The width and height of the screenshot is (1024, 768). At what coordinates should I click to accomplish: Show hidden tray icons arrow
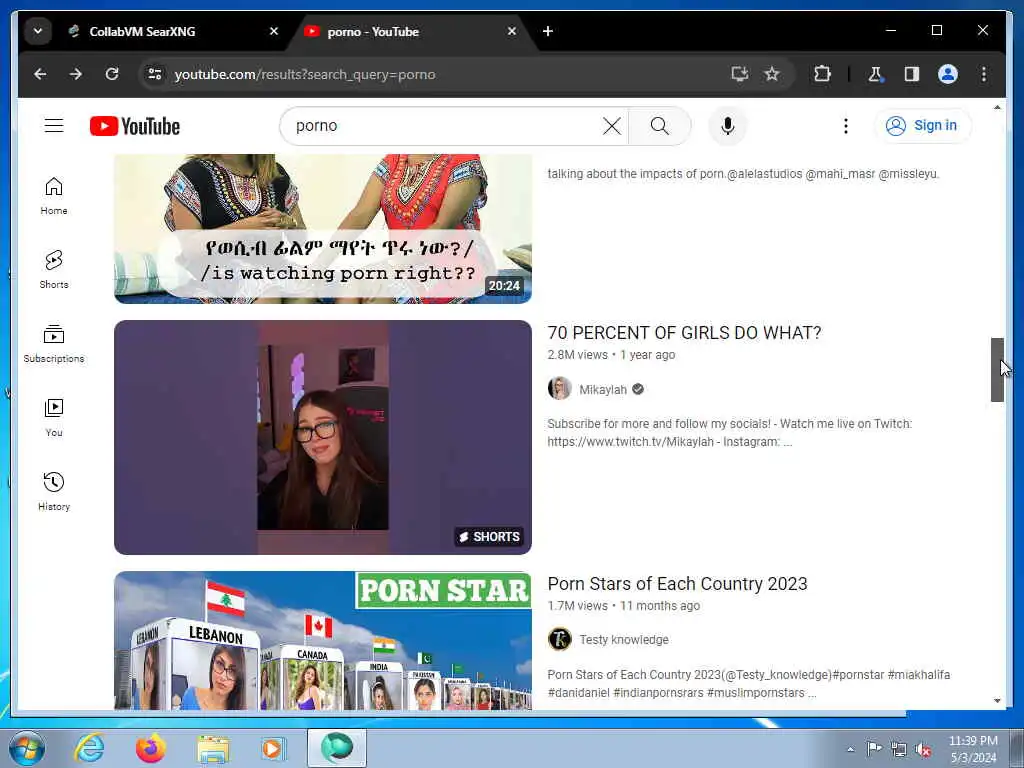coord(850,749)
